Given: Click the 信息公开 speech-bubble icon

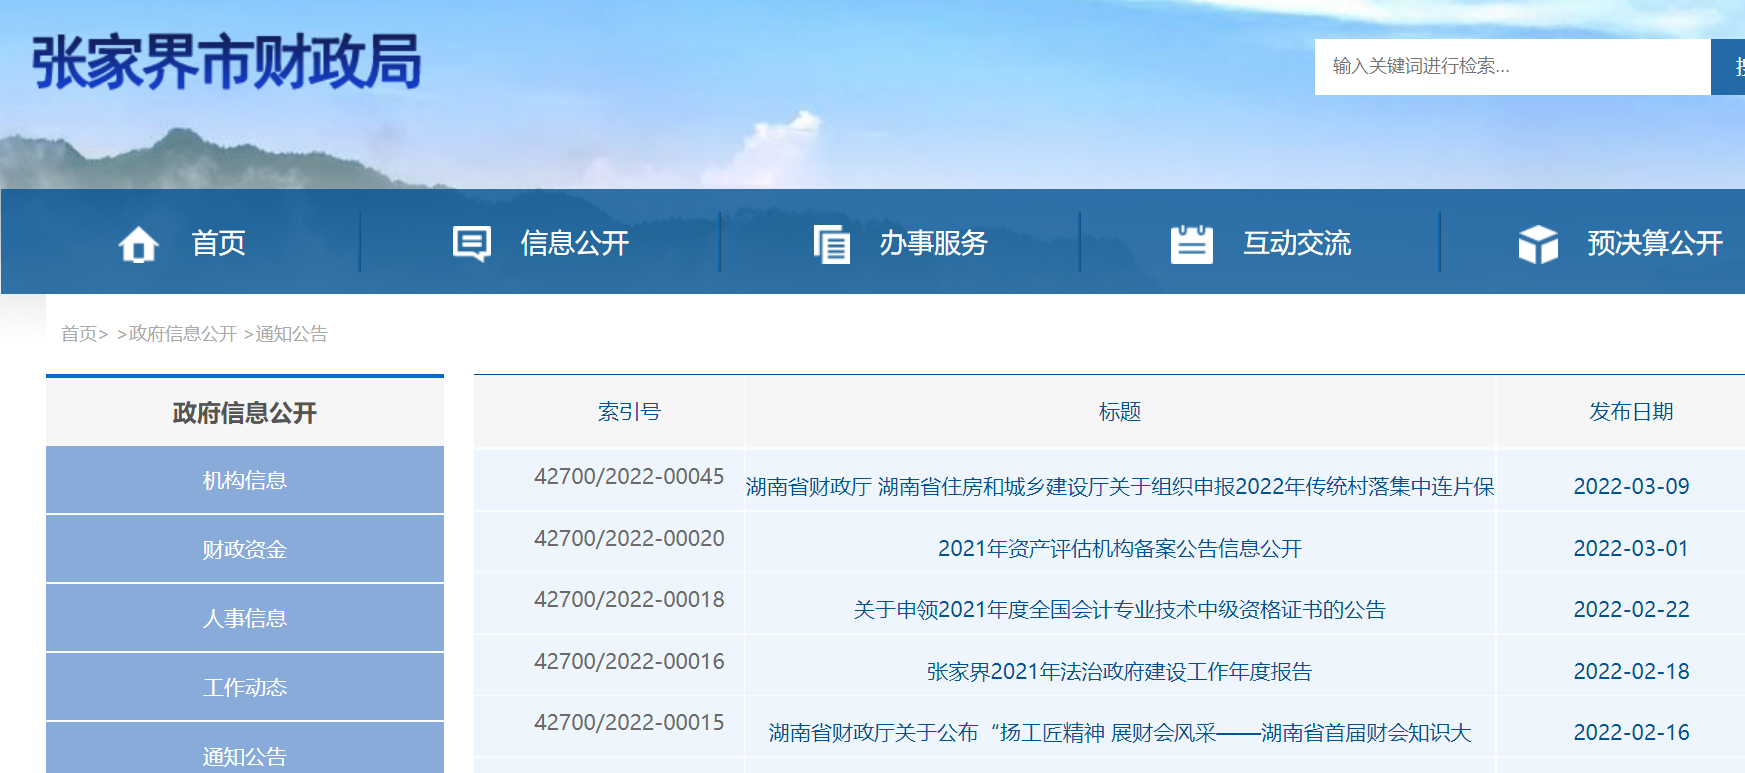Looking at the screenshot, I should tap(471, 243).
